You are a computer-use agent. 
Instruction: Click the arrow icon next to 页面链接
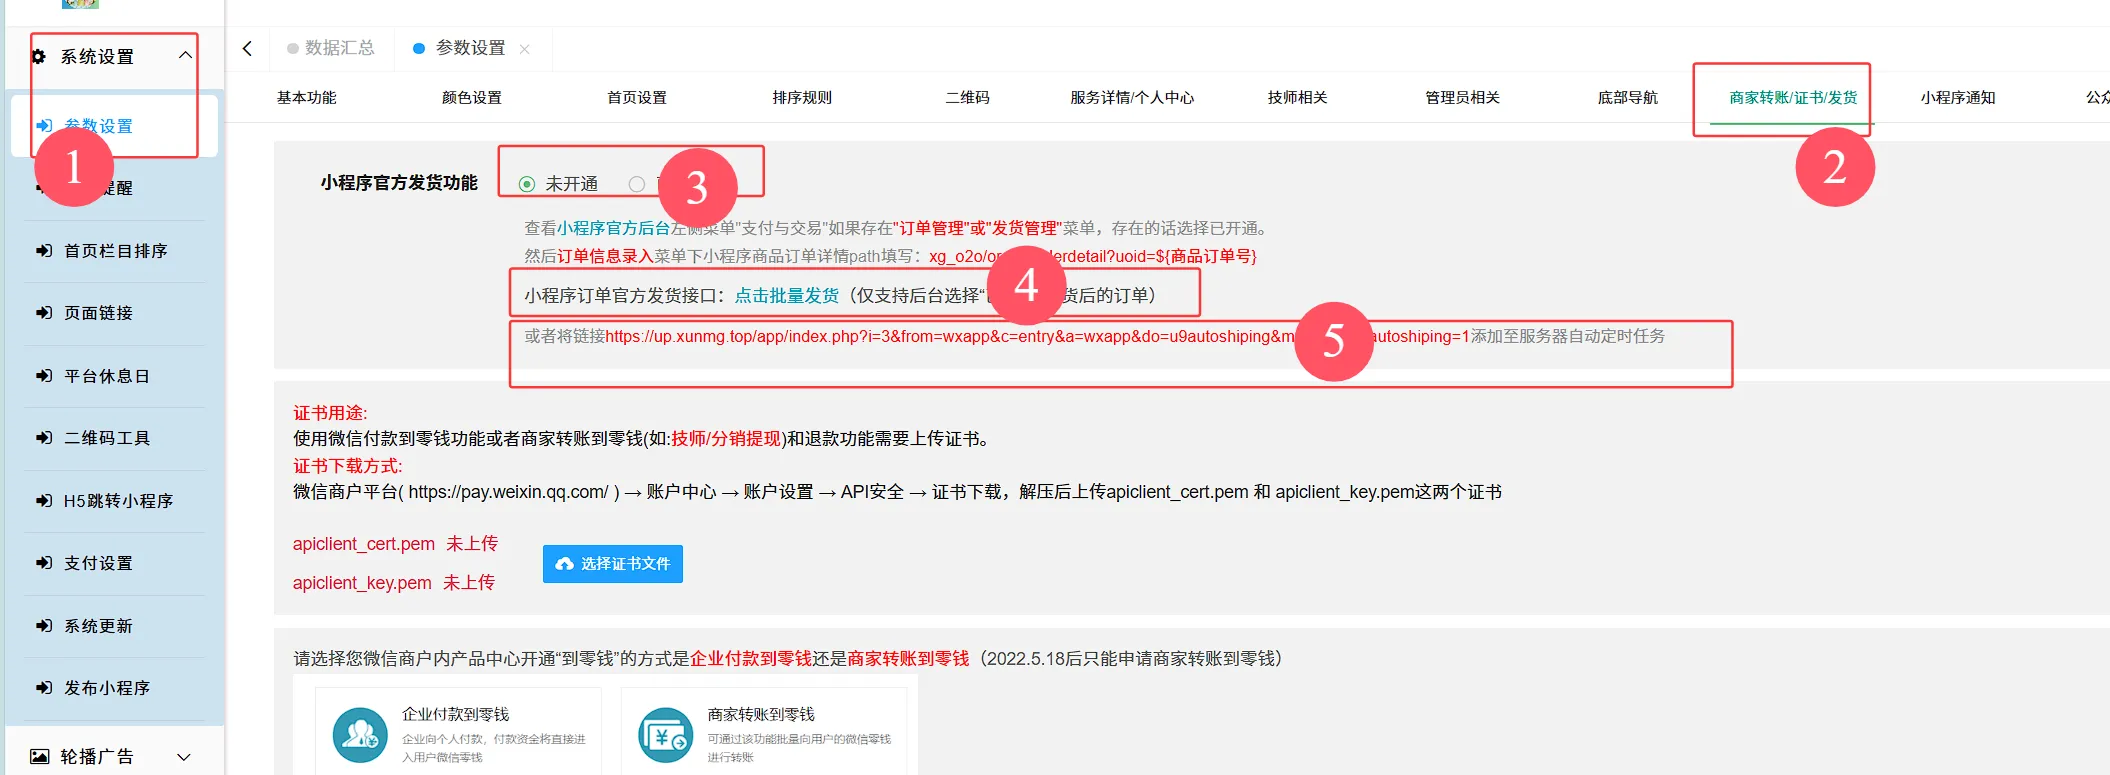click(44, 313)
